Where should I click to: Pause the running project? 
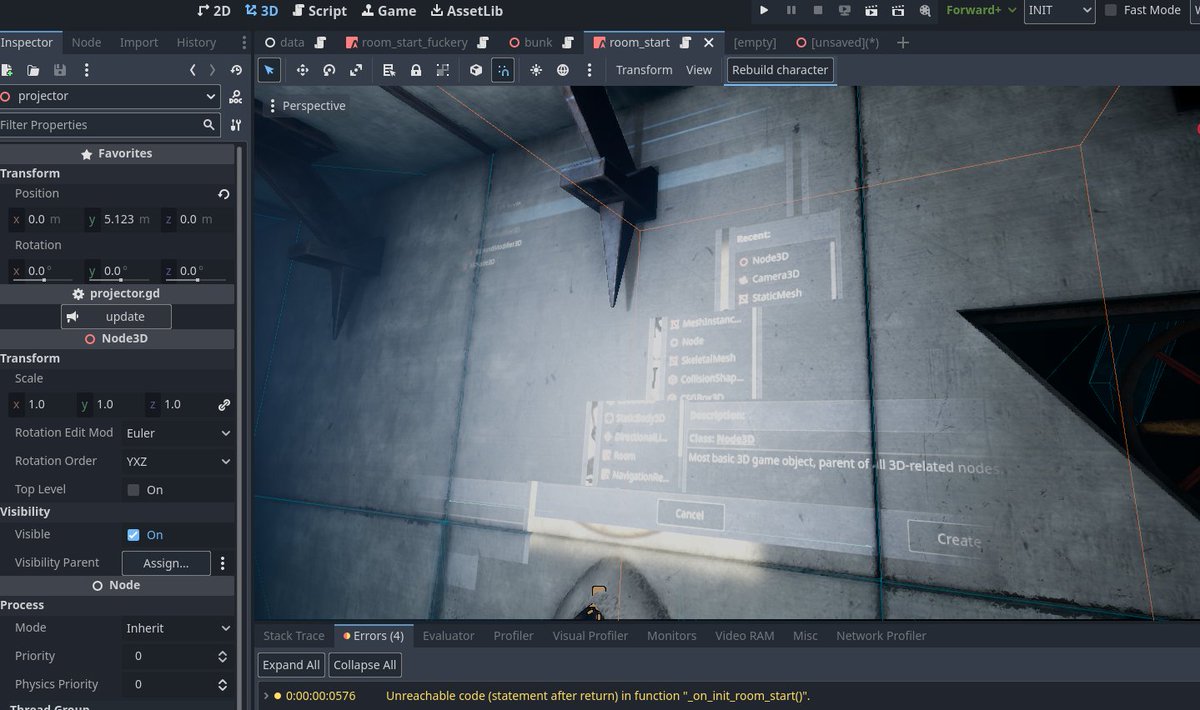pyautogui.click(x=791, y=10)
